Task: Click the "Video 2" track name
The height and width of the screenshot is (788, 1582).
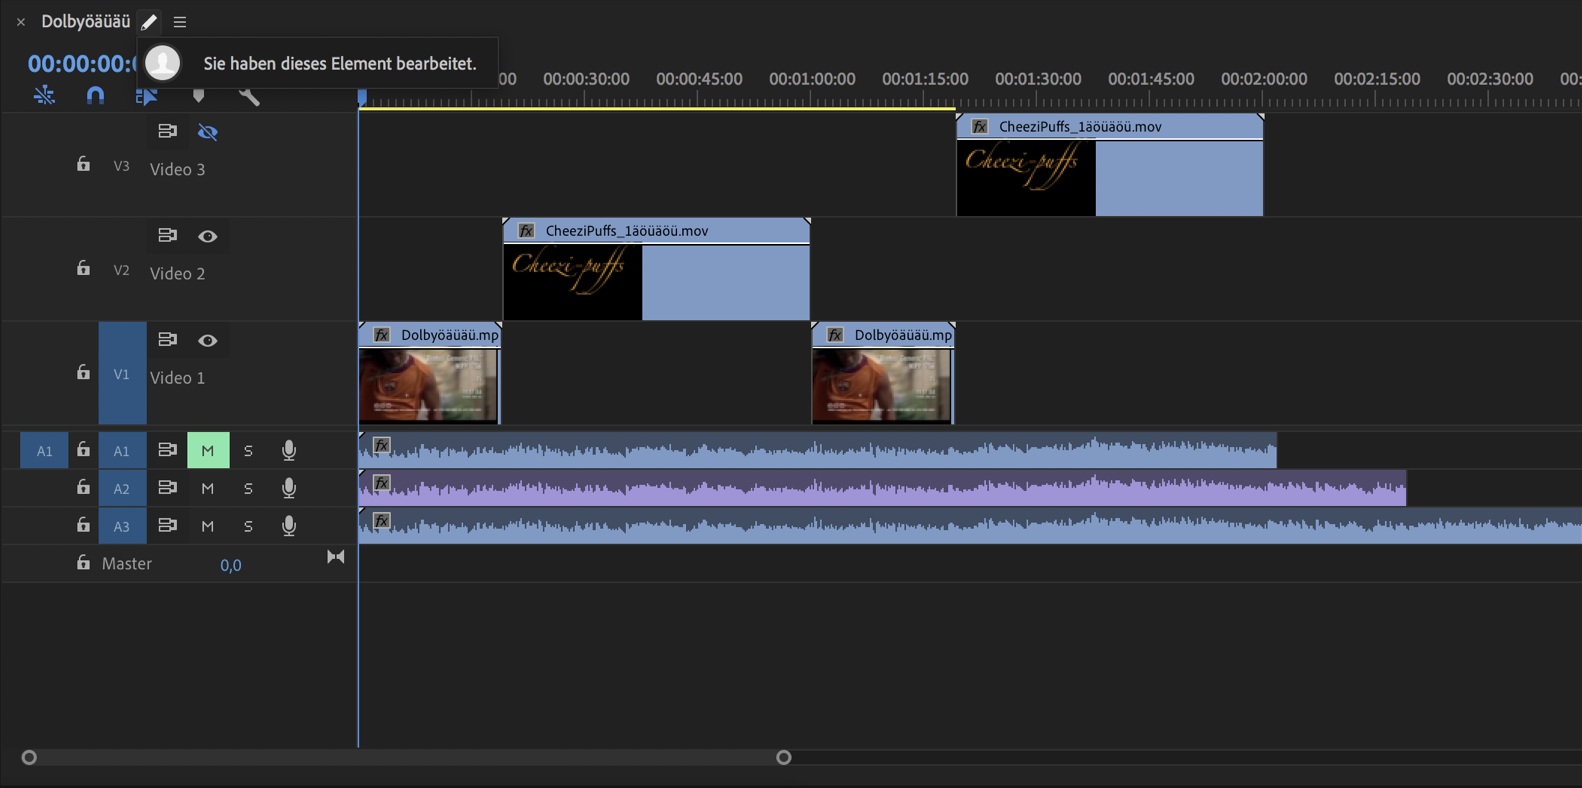Action: pos(178,273)
